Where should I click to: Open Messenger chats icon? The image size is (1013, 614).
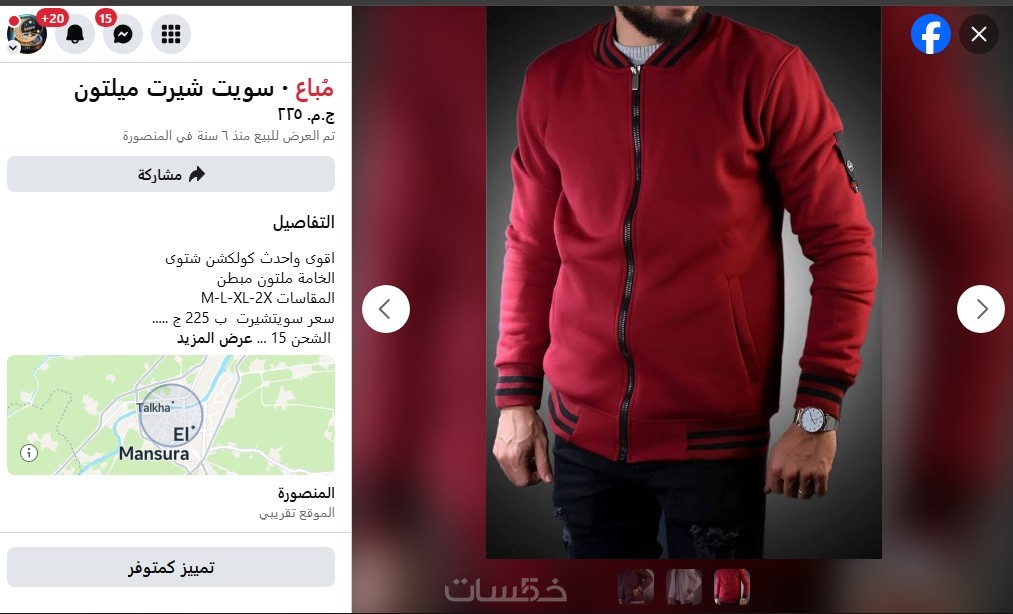pyautogui.click(x=123, y=34)
